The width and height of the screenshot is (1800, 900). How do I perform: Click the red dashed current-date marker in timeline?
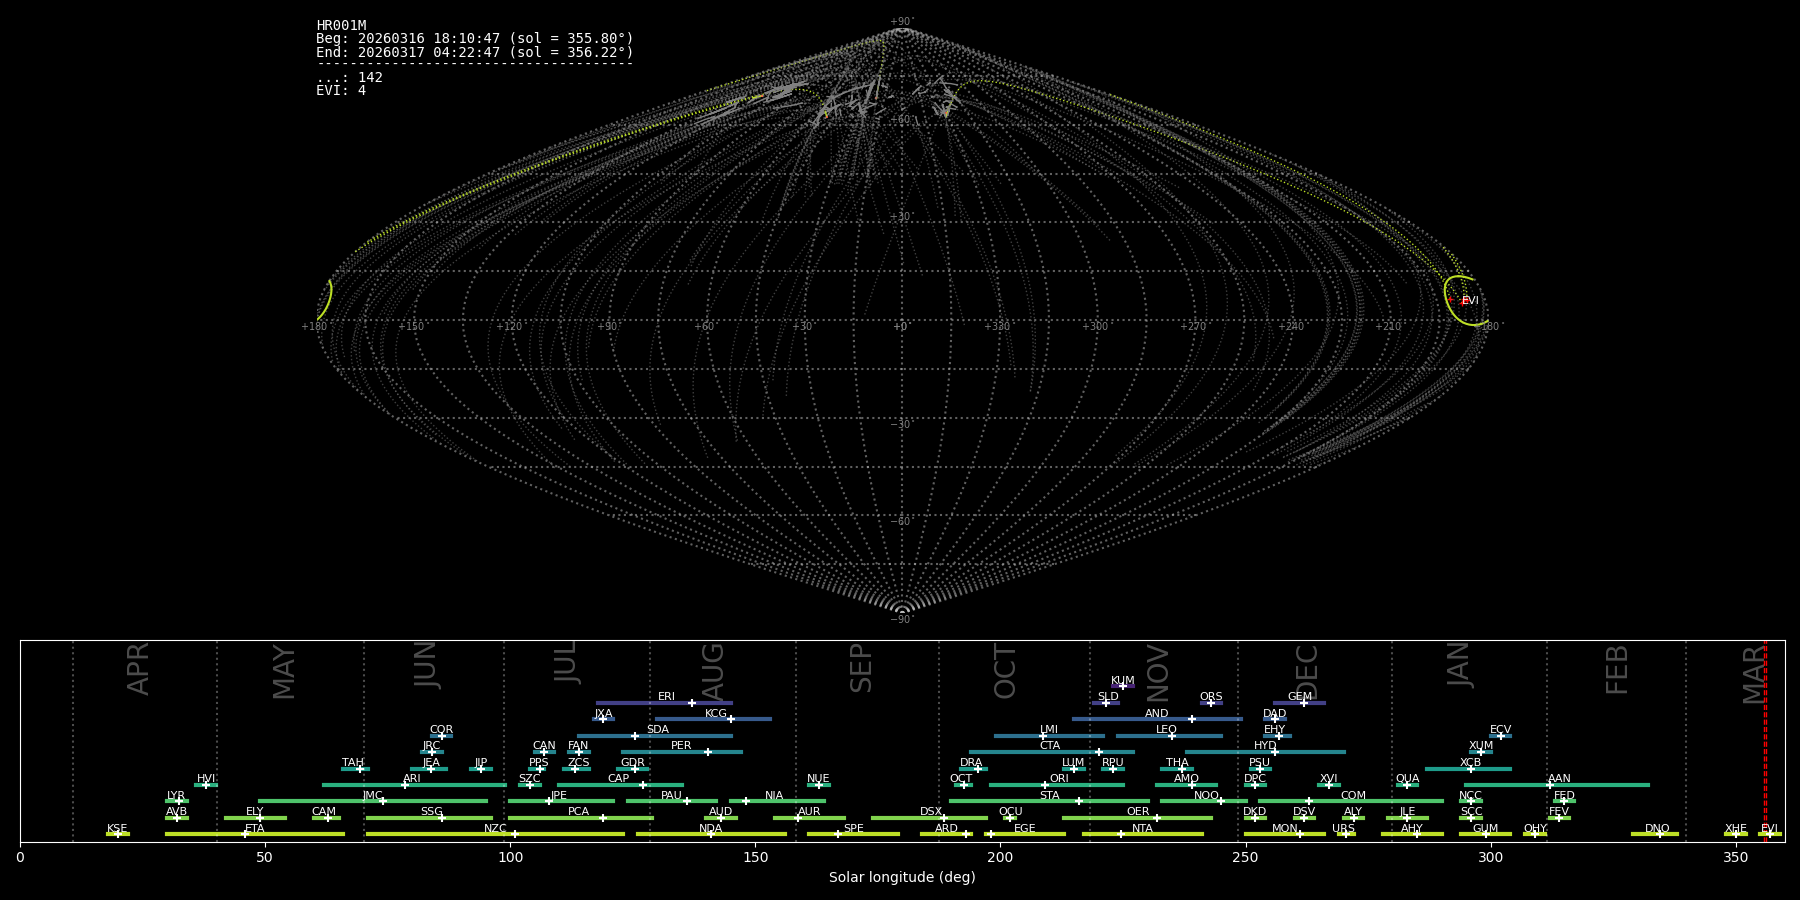[1765, 740]
